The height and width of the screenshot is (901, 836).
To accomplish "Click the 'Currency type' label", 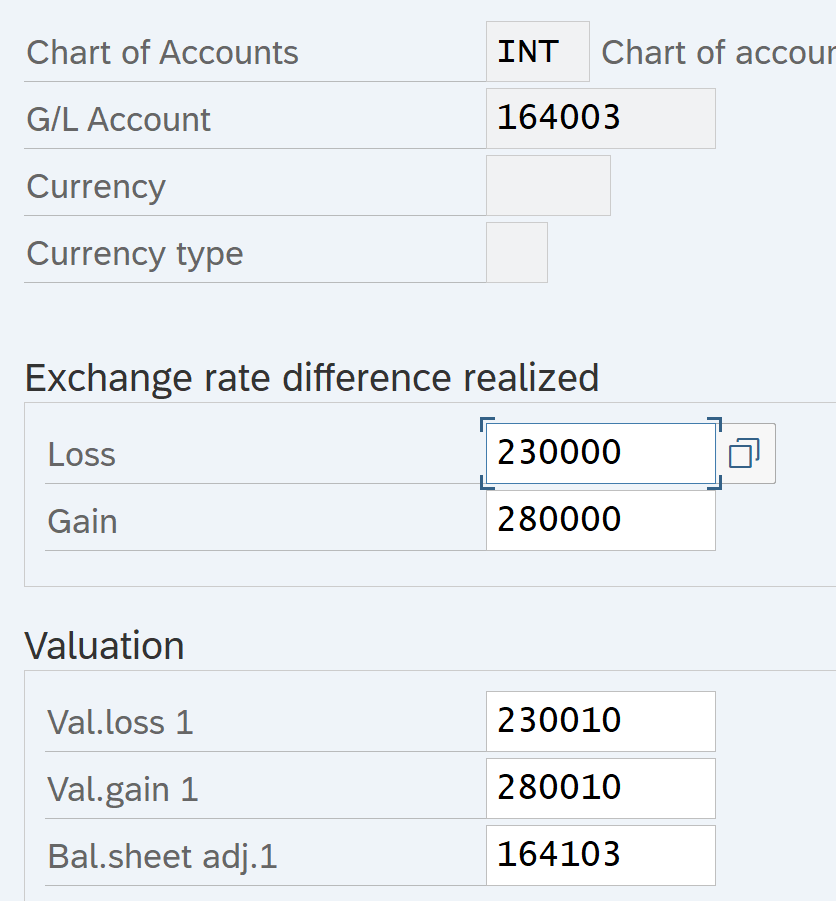I will [134, 254].
